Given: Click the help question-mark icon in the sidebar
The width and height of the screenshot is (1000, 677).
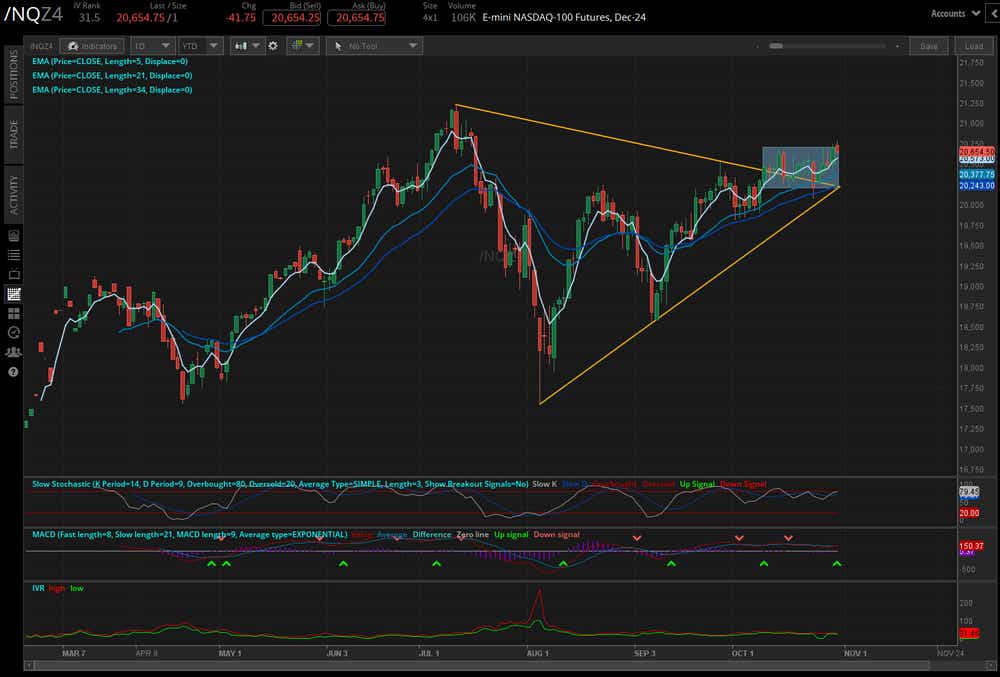Looking at the screenshot, I should click(x=12, y=372).
